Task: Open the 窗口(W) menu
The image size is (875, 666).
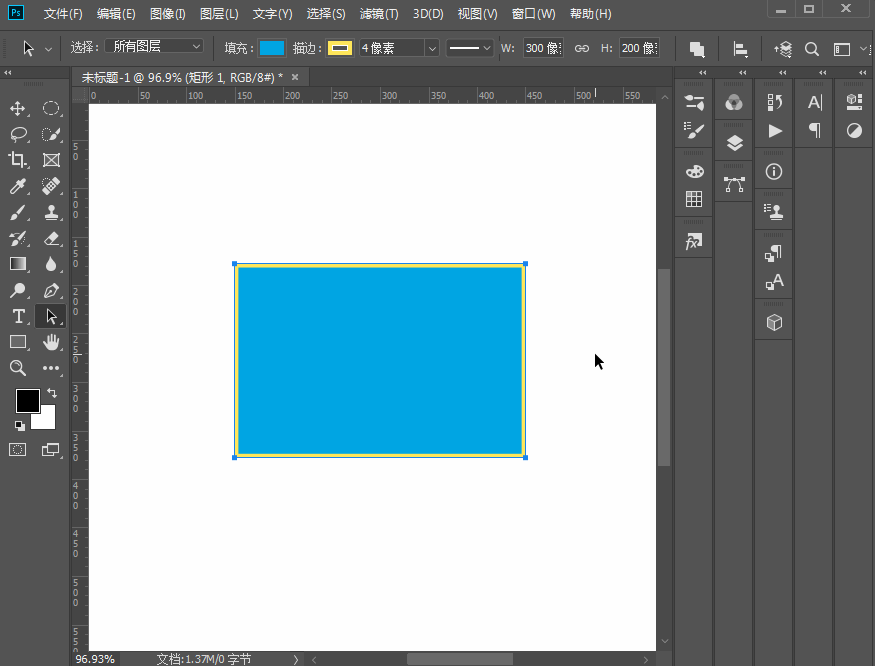Action: click(533, 14)
